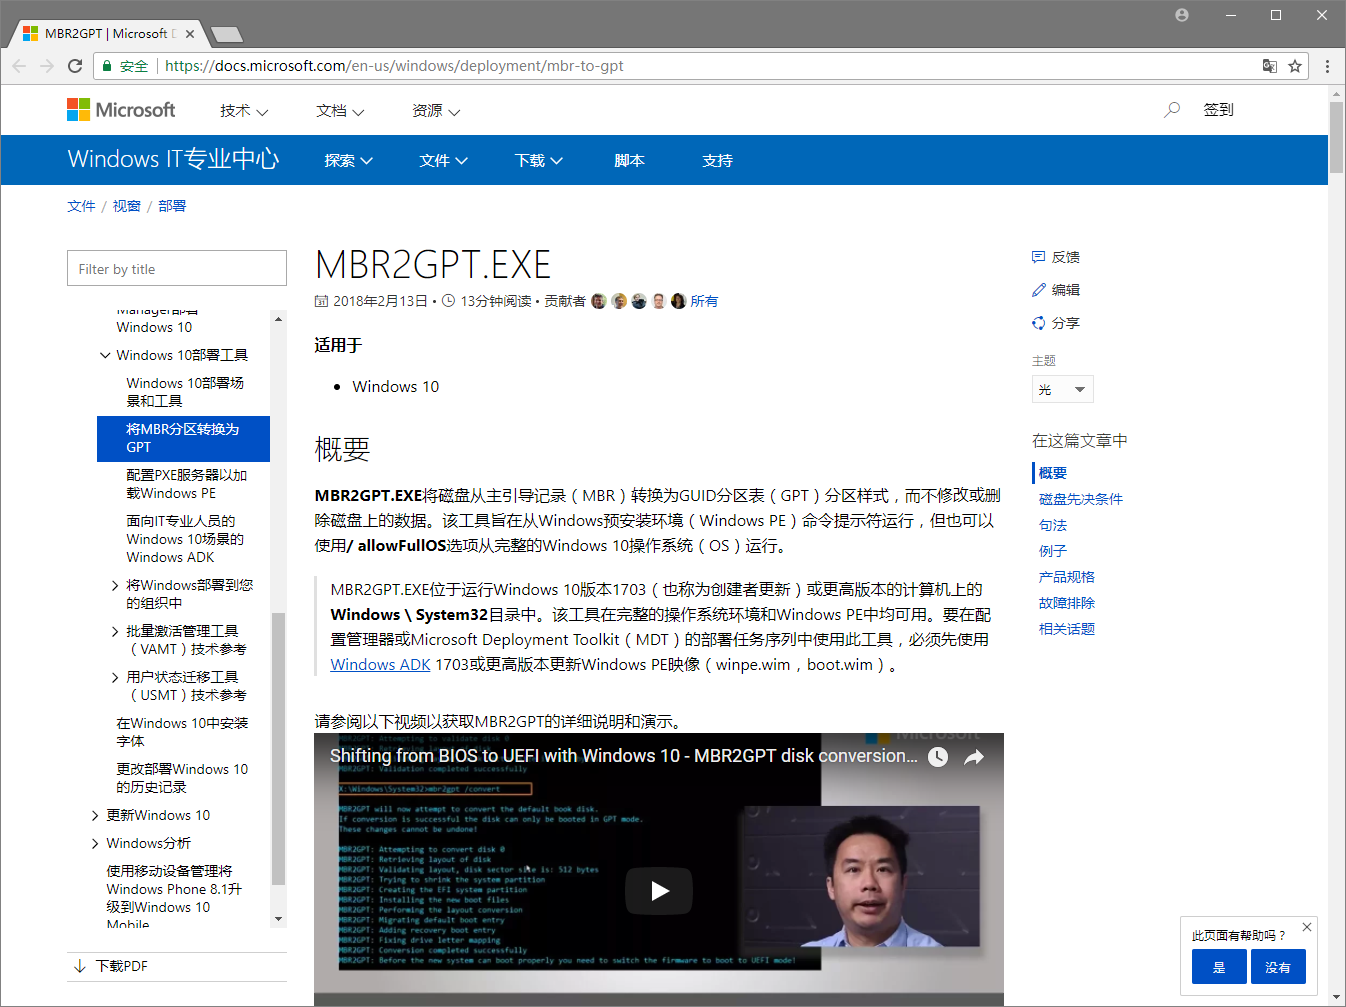The height and width of the screenshot is (1007, 1346).
Task: Click the feedback (反馈) icon
Action: 1038,257
